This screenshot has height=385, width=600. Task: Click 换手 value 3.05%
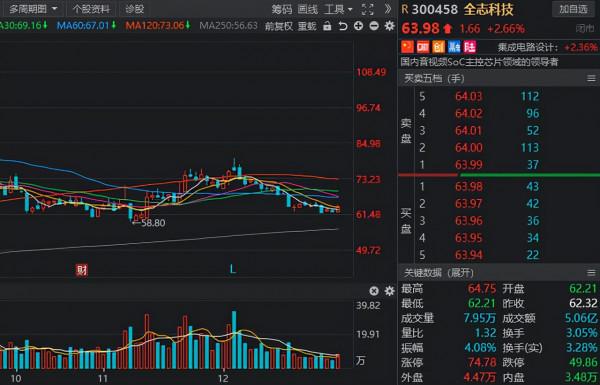click(581, 333)
